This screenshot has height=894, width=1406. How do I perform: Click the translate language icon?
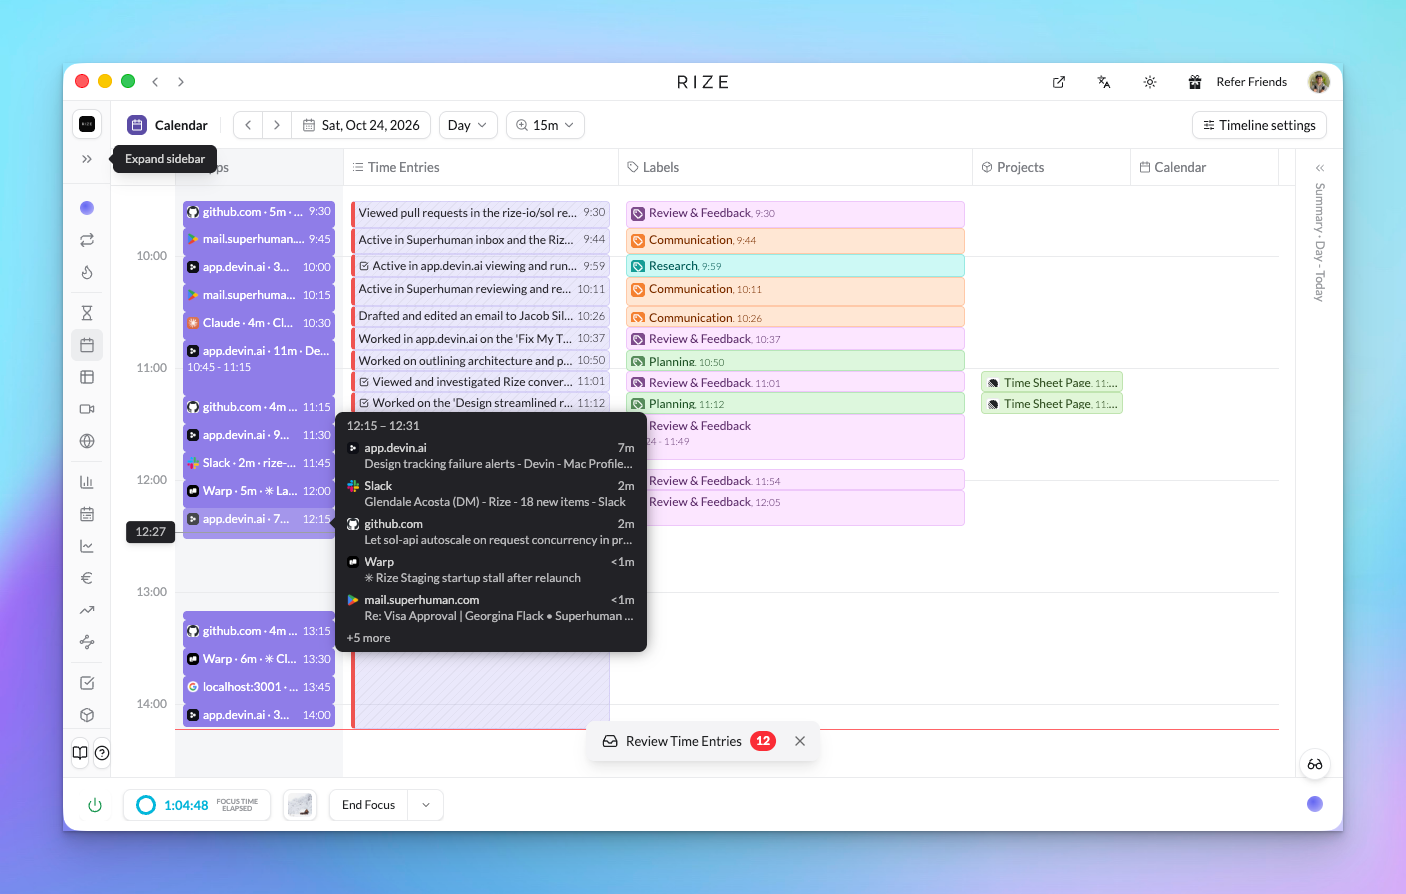click(1104, 82)
